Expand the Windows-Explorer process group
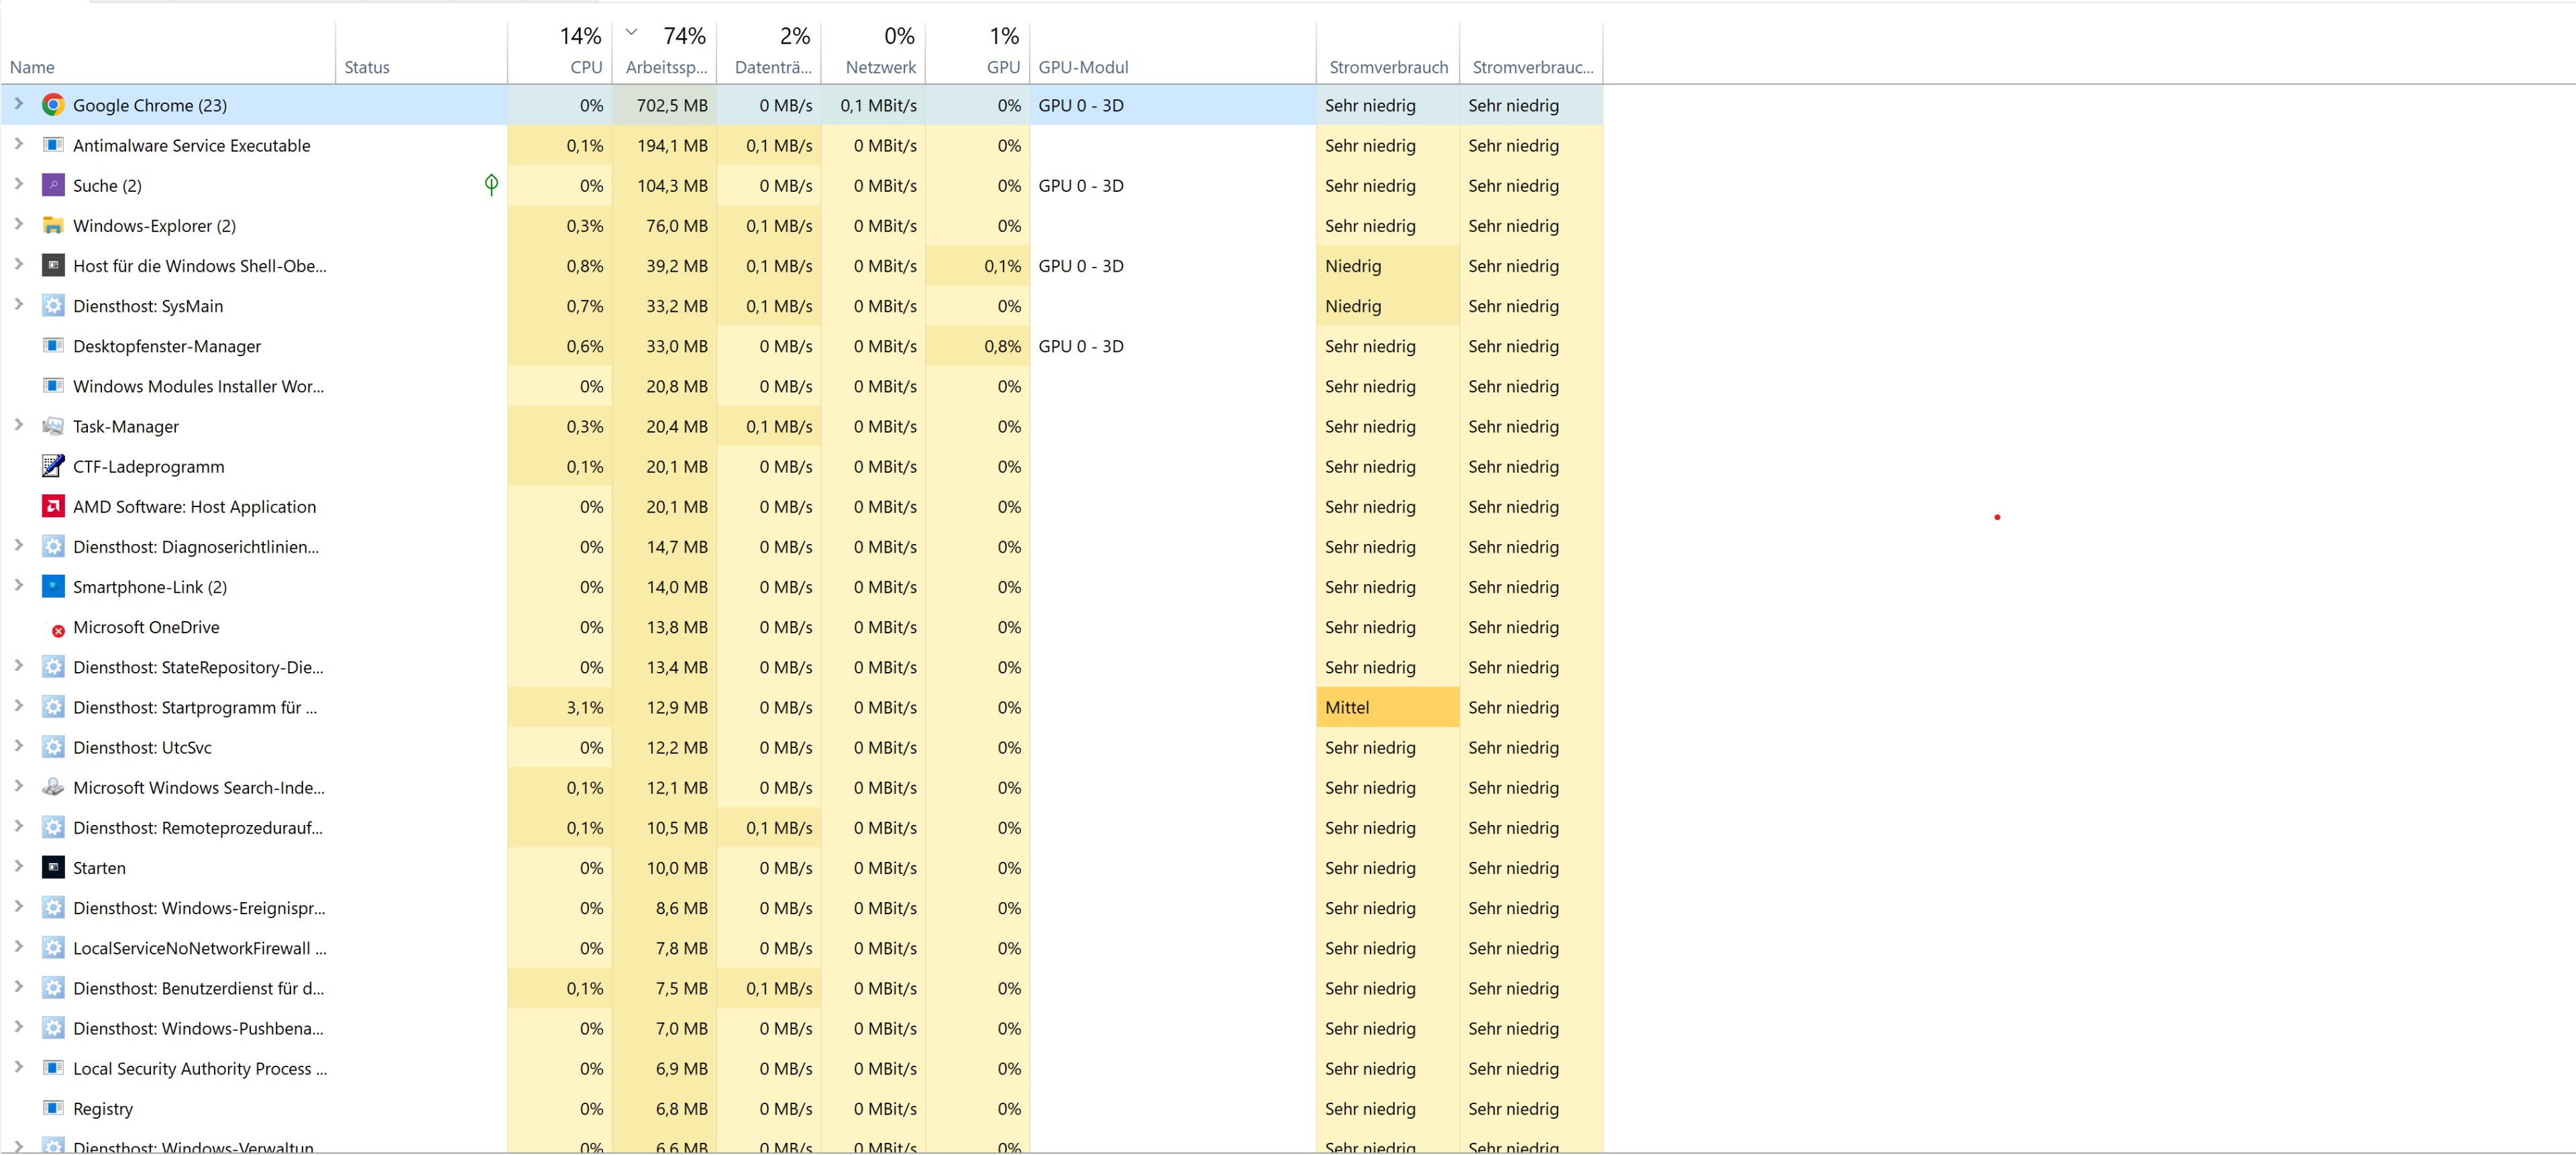The height and width of the screenshot is (1155, 2576). [18, 225]
